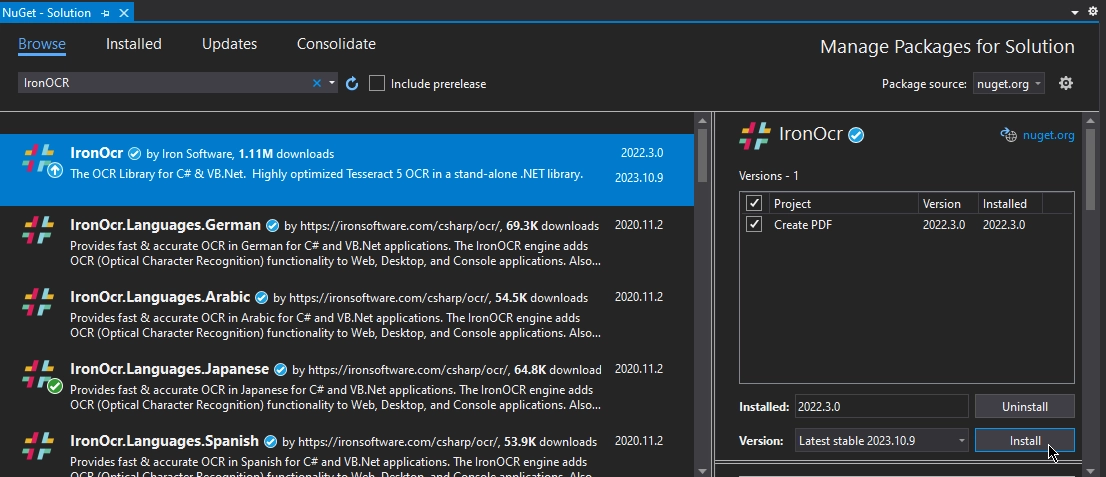Click the refresh icon beside search box
This screenshot has height=477, width=1106.
[352, 84]
